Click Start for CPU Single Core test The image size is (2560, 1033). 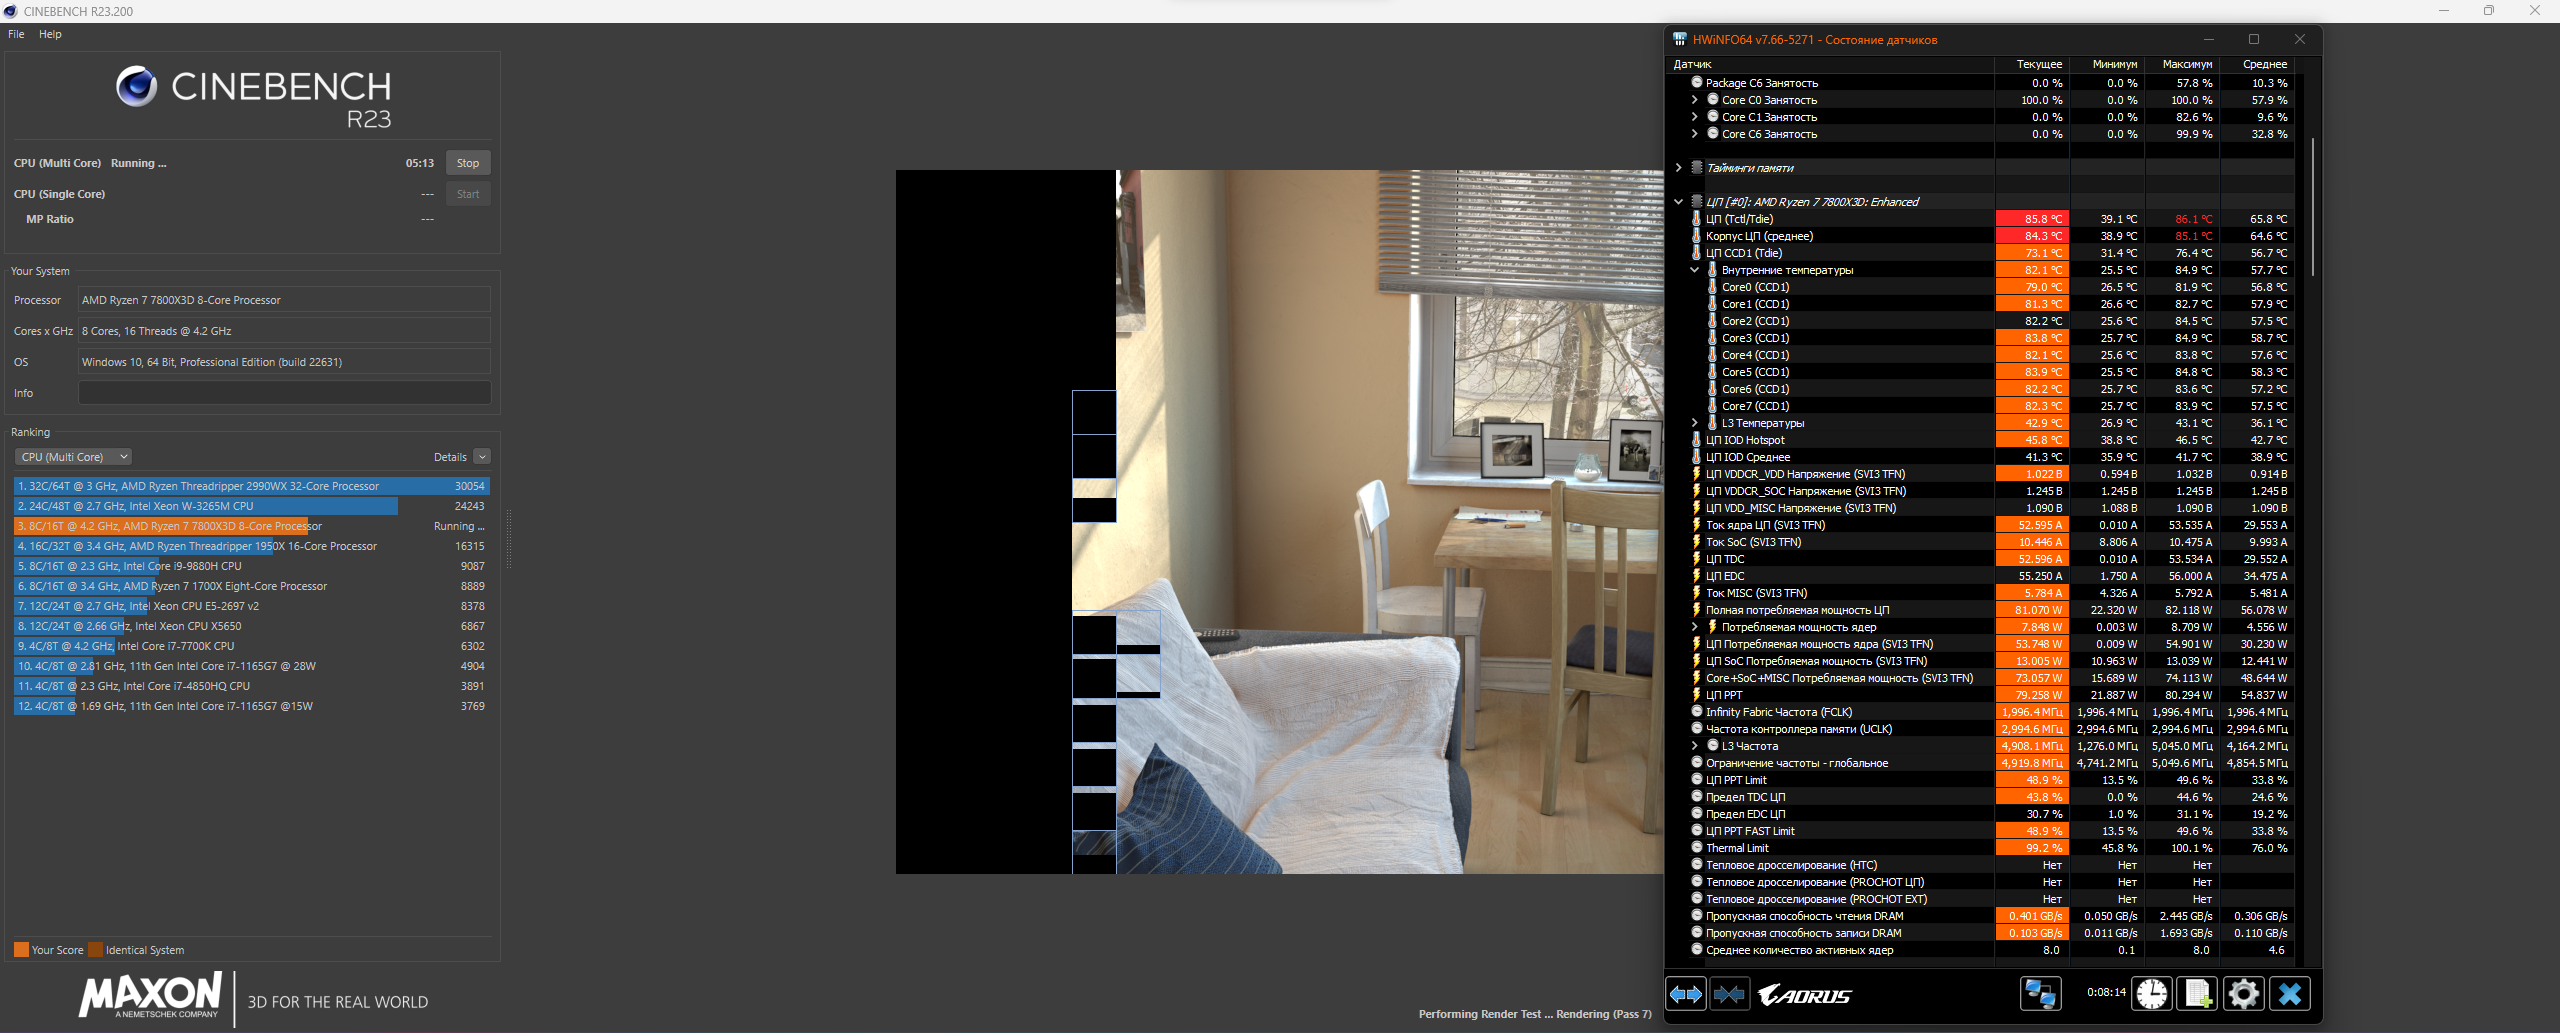pos(468,194)
